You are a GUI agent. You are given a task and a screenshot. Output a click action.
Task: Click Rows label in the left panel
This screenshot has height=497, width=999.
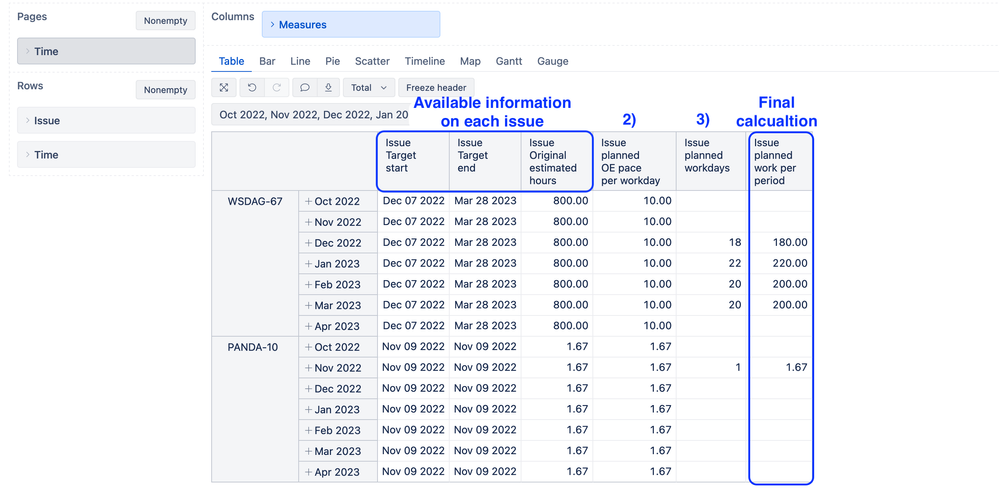[x=30, y=85]
